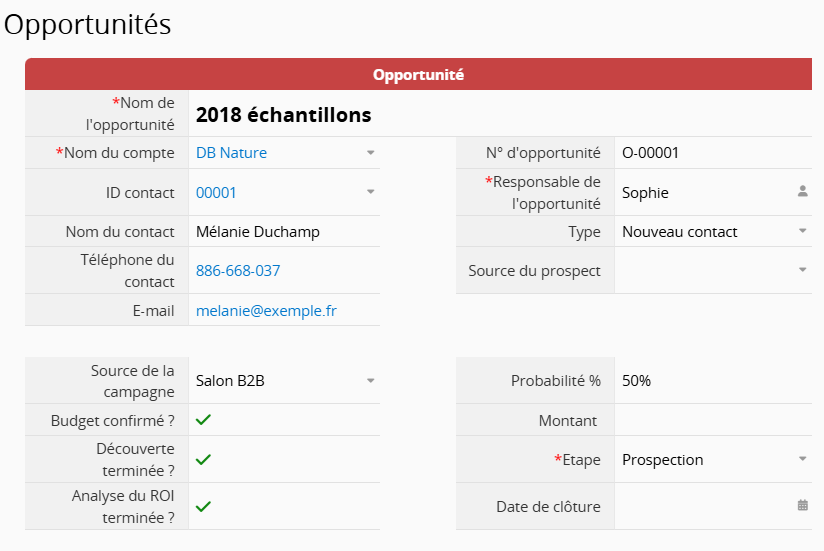Edit the 2018 échantillons opportunity name
This screenshot has height=551, width=824.
click(284, 115)
